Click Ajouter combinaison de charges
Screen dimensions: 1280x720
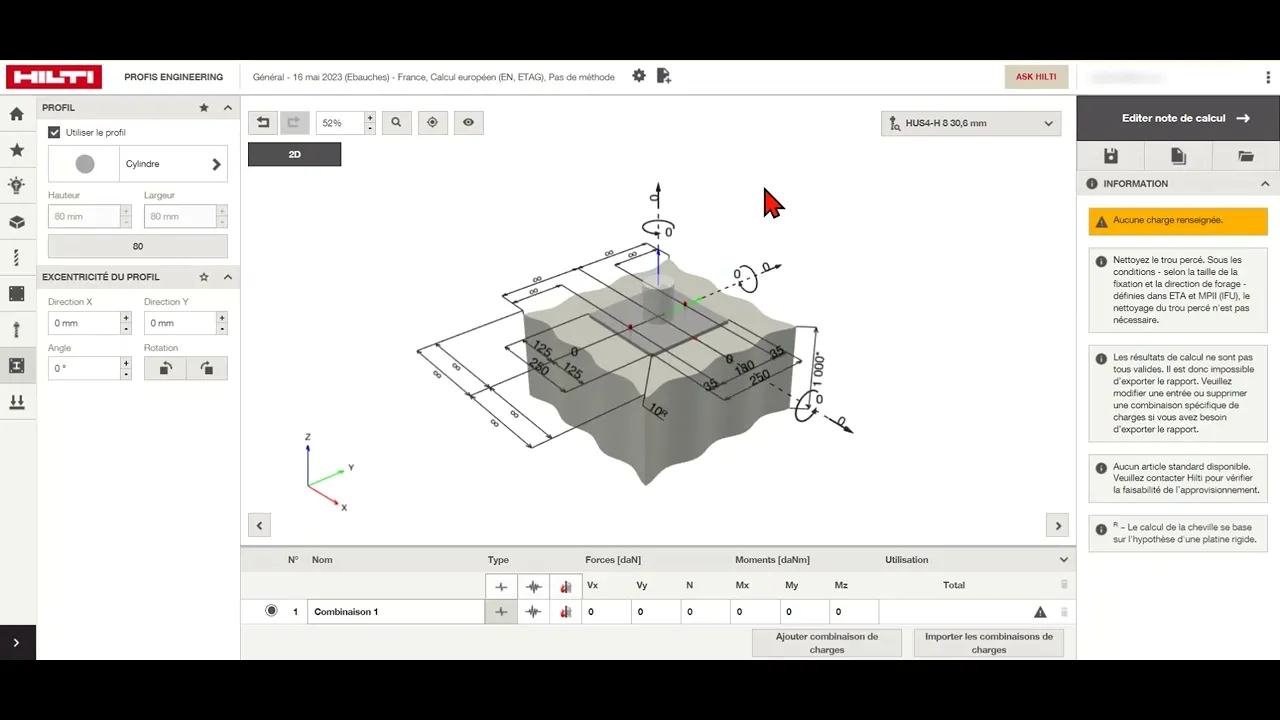(x=827, y=643)
